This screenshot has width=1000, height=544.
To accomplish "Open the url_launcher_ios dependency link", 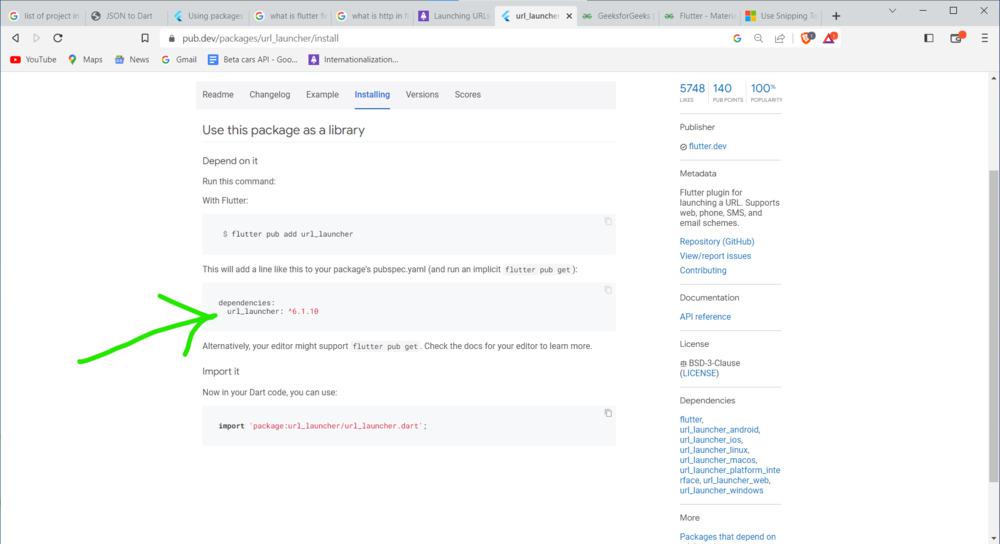I will pos(710,440).
